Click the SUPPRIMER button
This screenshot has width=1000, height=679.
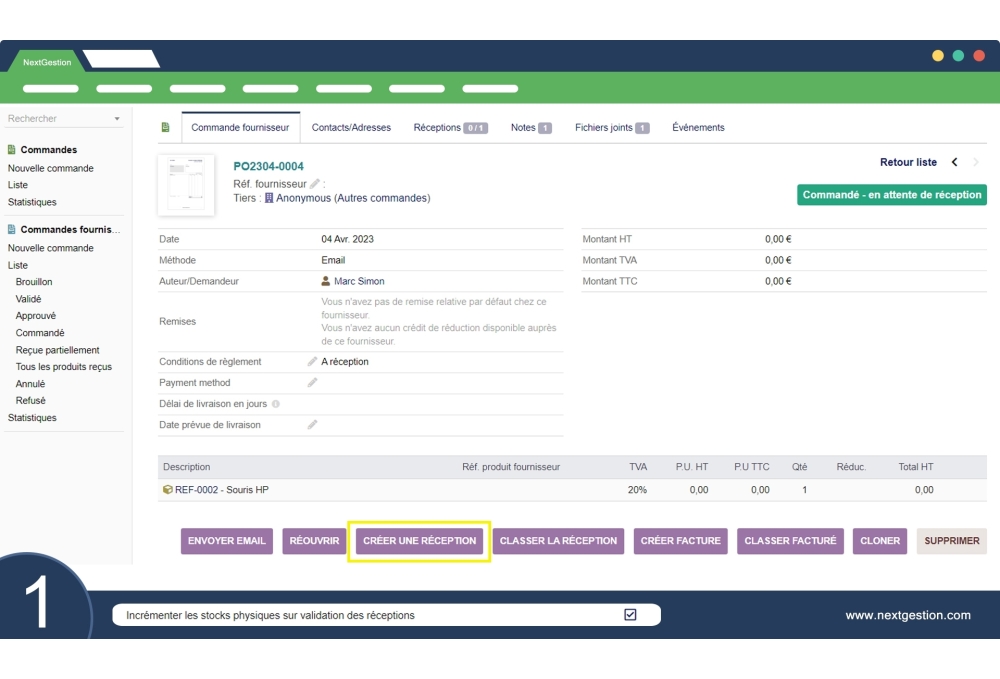pos(951,541)
